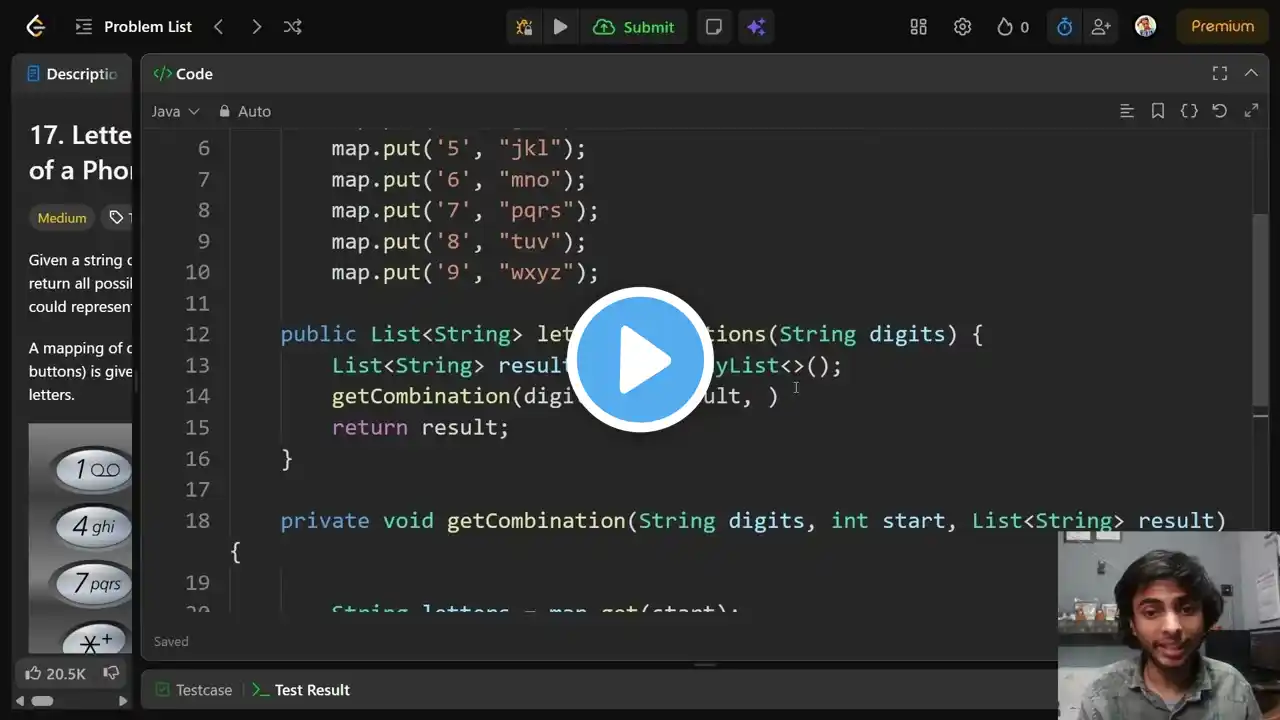The width and height of the screenshot is (1280, 720).
Task: Open the AI sparkle assistant
Action: click(757, 27)
